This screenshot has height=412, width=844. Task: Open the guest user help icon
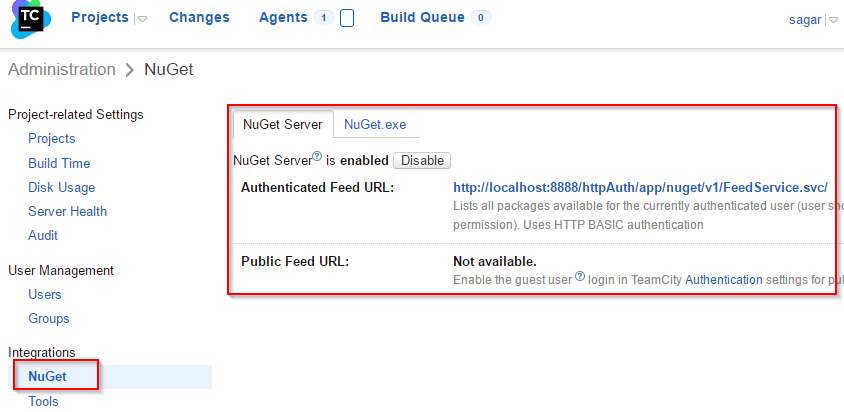click(x=580, y=276)
